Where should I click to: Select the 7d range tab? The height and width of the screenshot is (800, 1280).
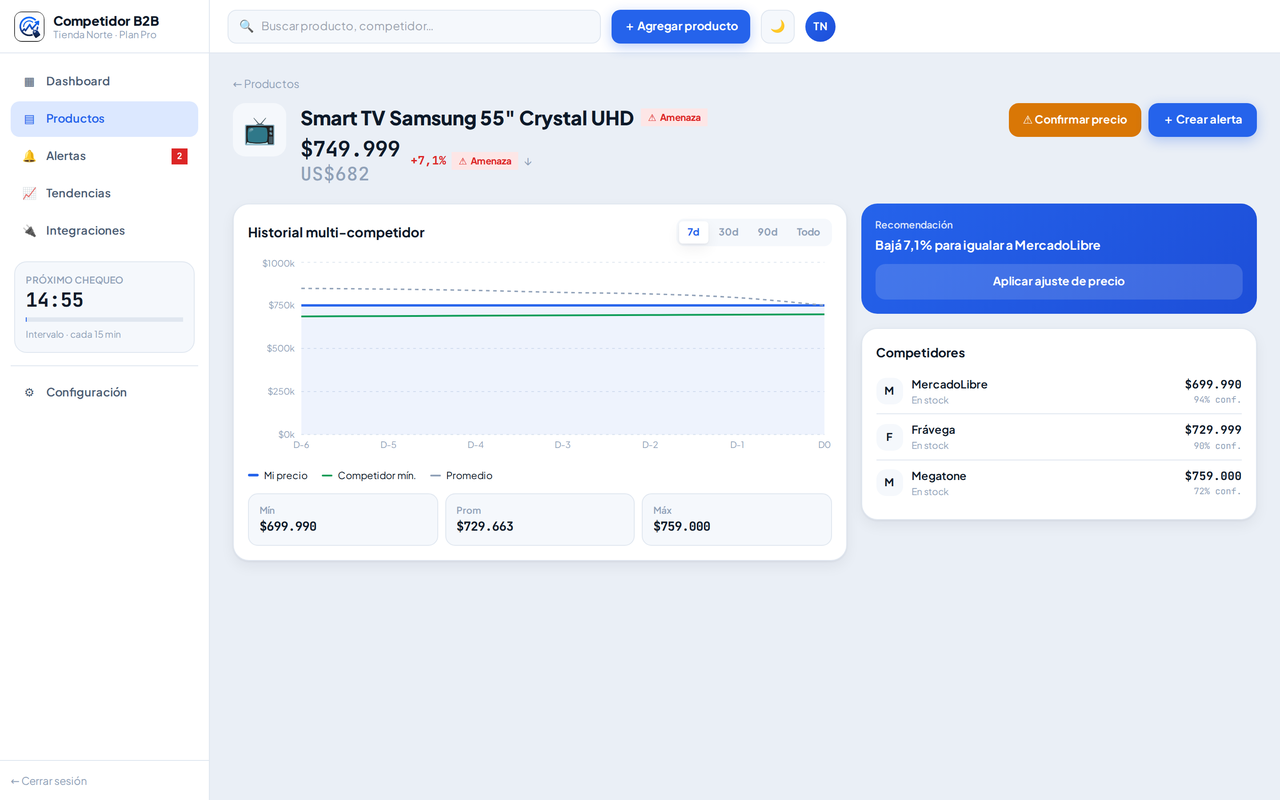coord(693,232)
